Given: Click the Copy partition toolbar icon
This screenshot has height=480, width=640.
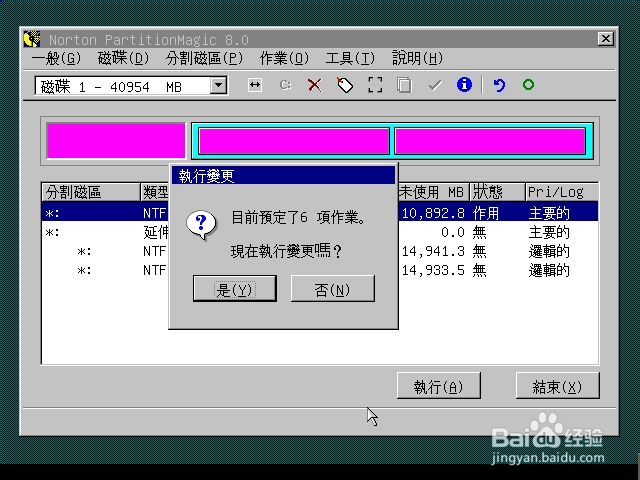Looking at the screenshot, I should [x=404, y=85].
